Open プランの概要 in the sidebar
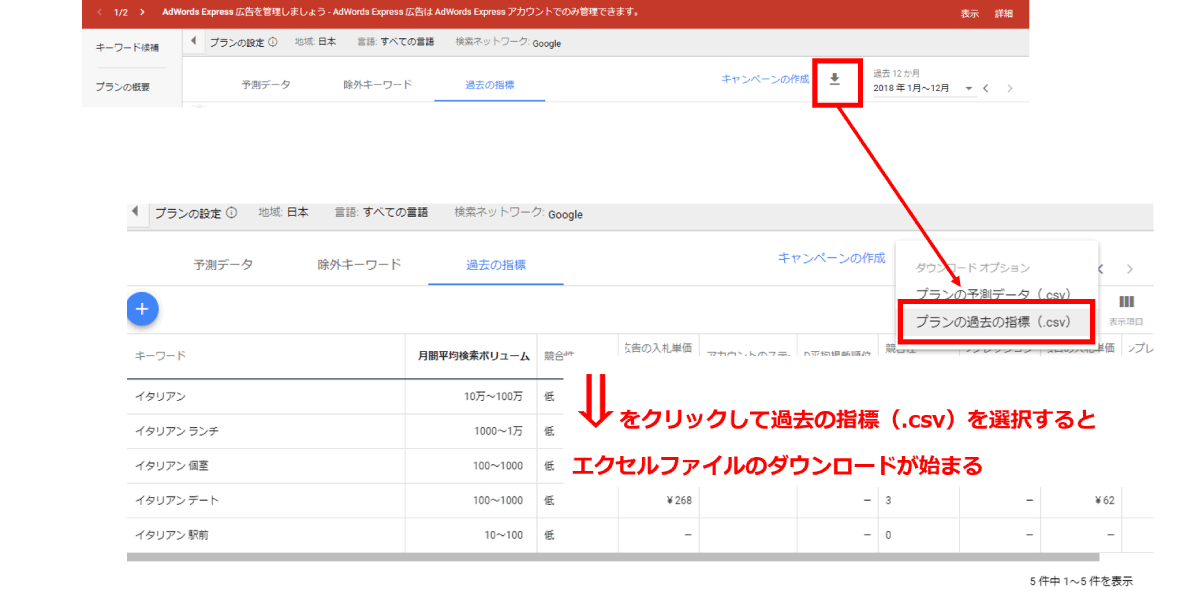This screenshot has height=600, width=1200. tap(123, 87)
